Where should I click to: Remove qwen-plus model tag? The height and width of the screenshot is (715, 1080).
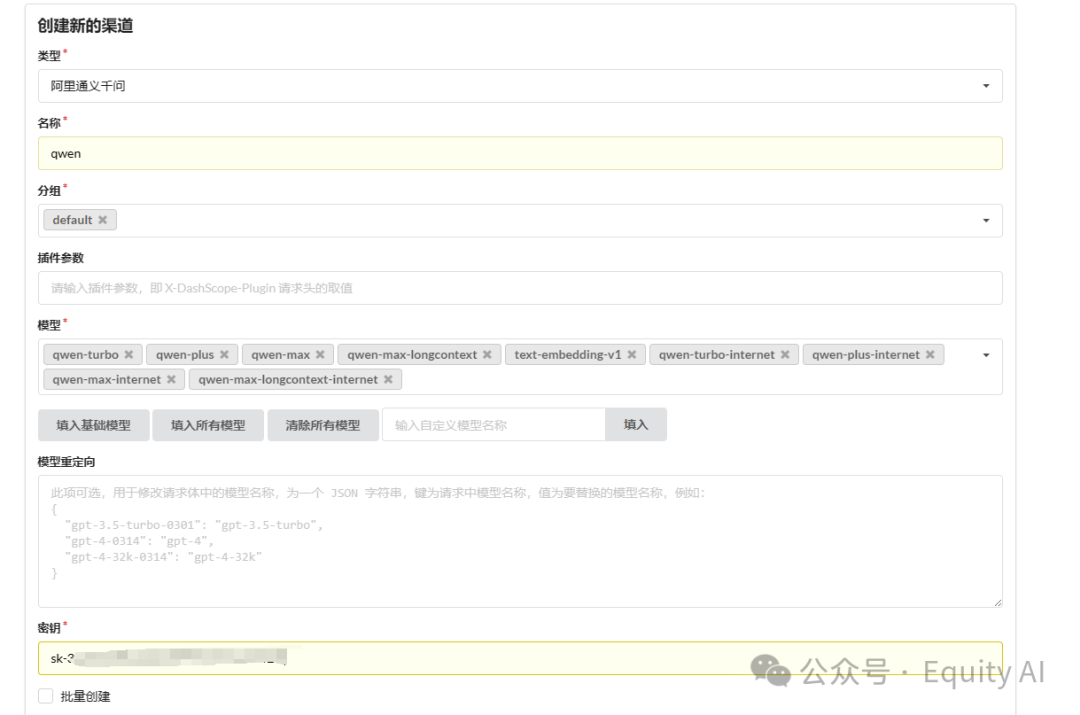[x=225, y=355]
